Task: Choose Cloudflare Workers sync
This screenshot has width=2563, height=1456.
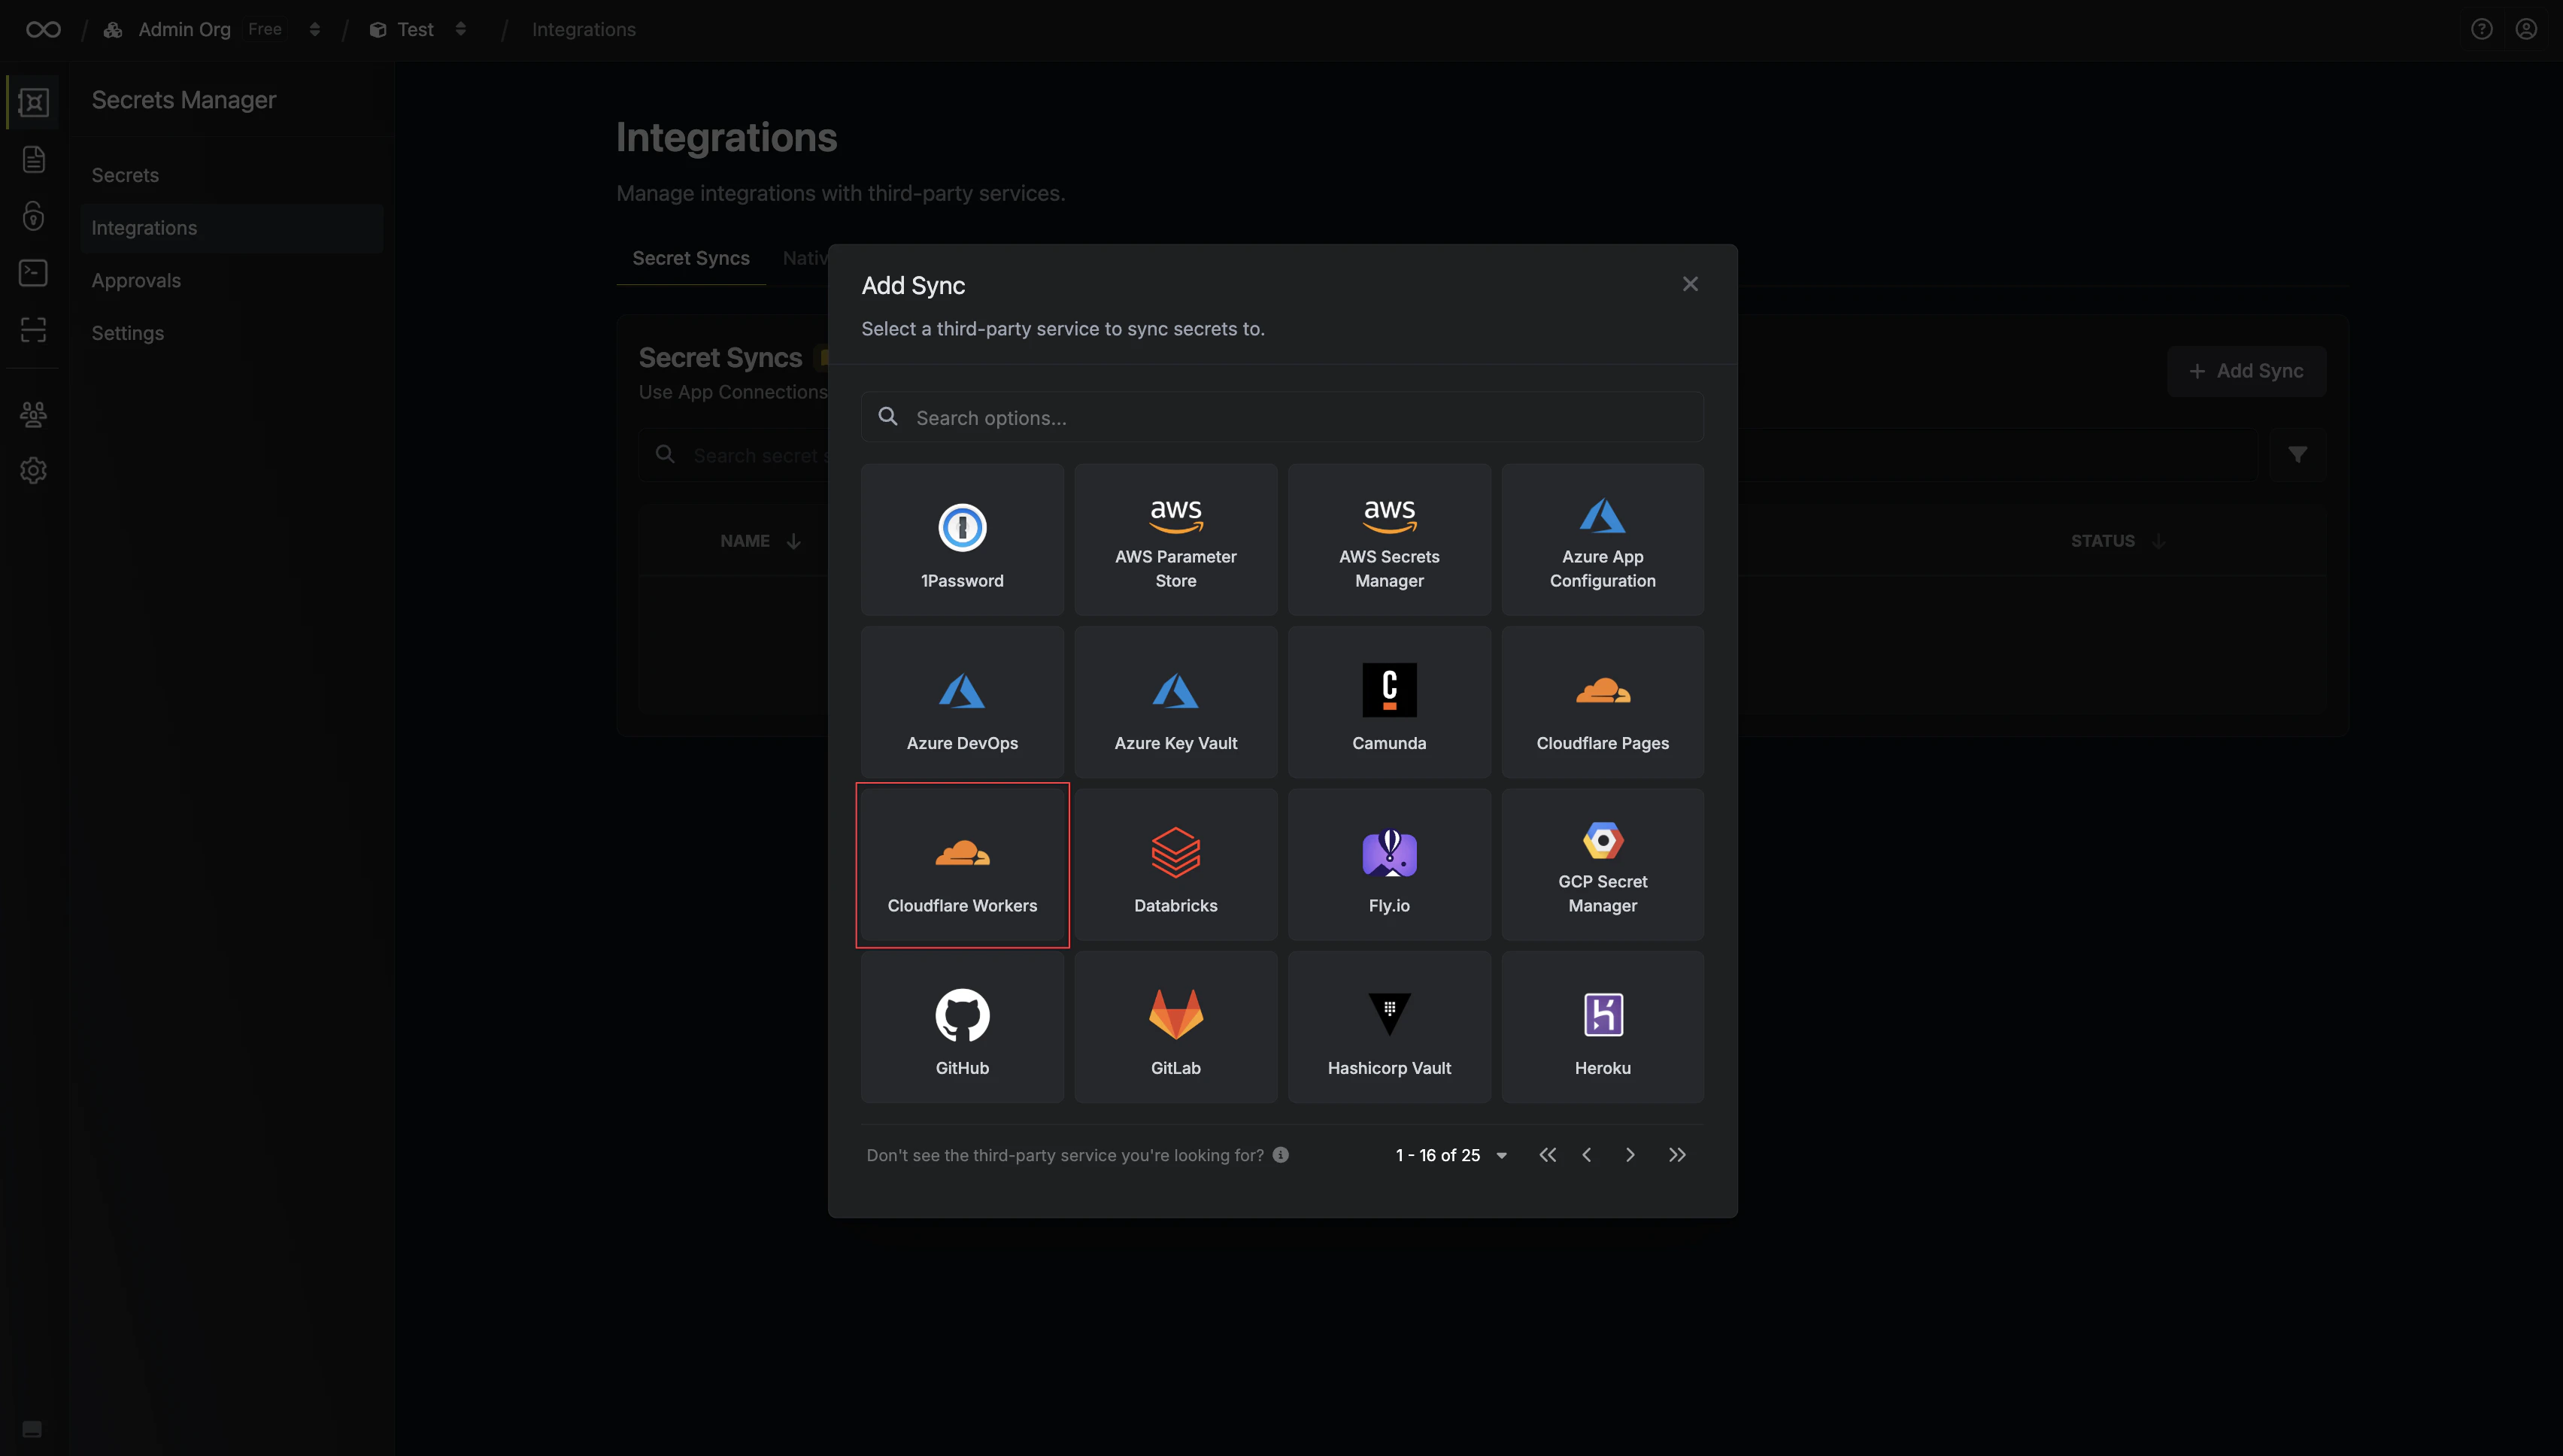Action: 962,864
